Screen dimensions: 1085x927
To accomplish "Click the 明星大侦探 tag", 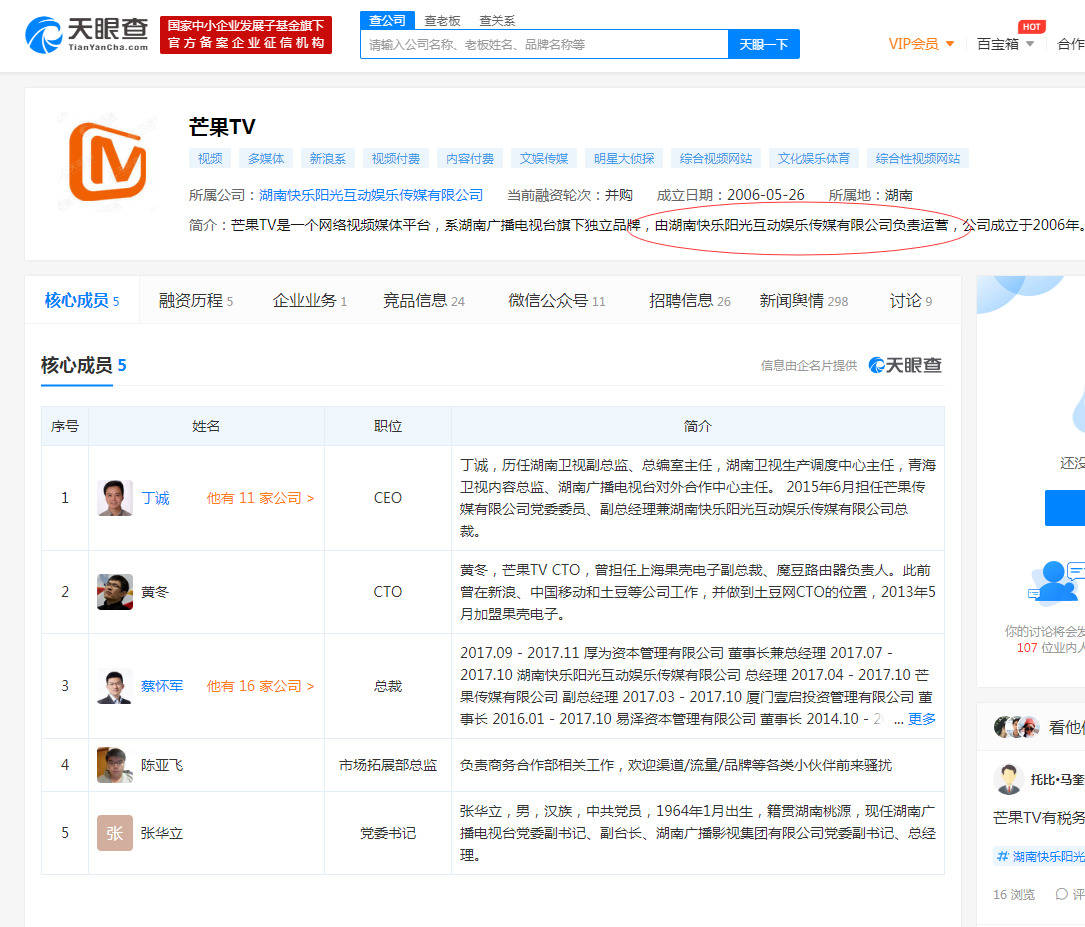I will (623, 158).
